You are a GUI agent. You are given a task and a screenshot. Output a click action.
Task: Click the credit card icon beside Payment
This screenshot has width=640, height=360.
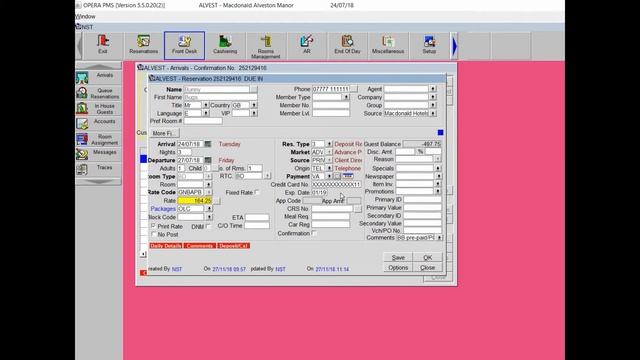point(348,176)
